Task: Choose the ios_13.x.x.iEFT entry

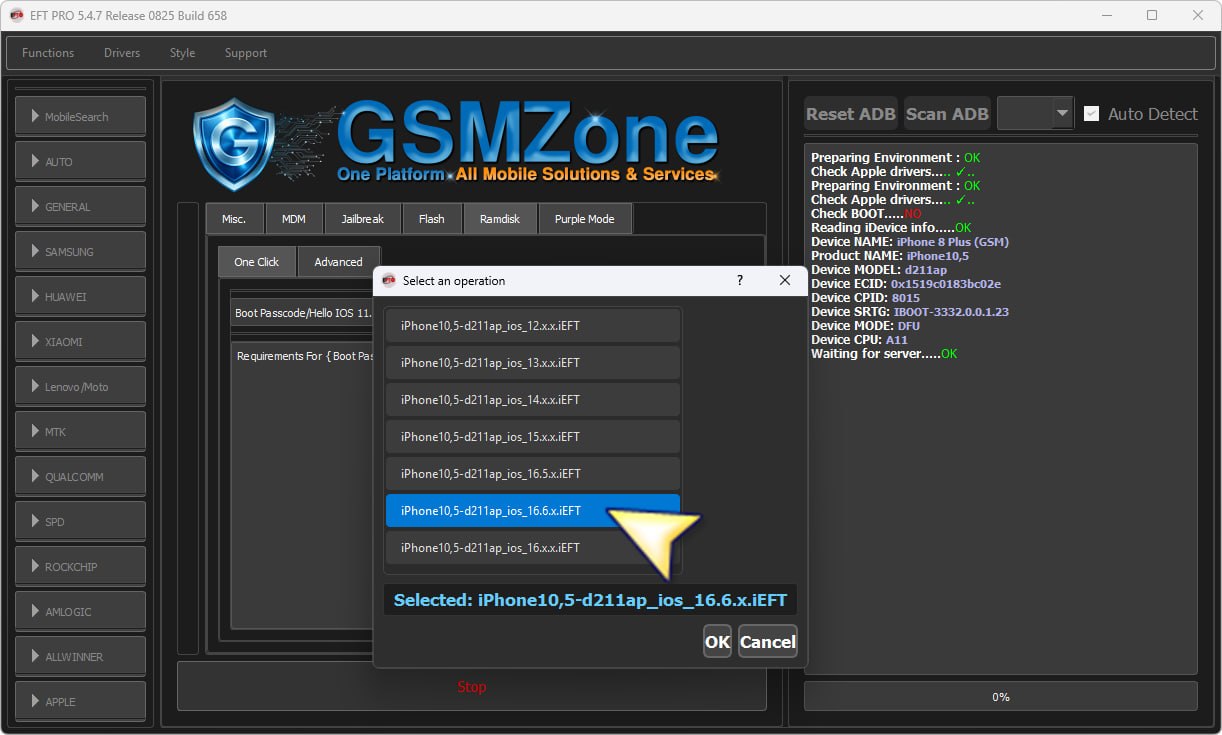Action: click(x=533, y=363)
